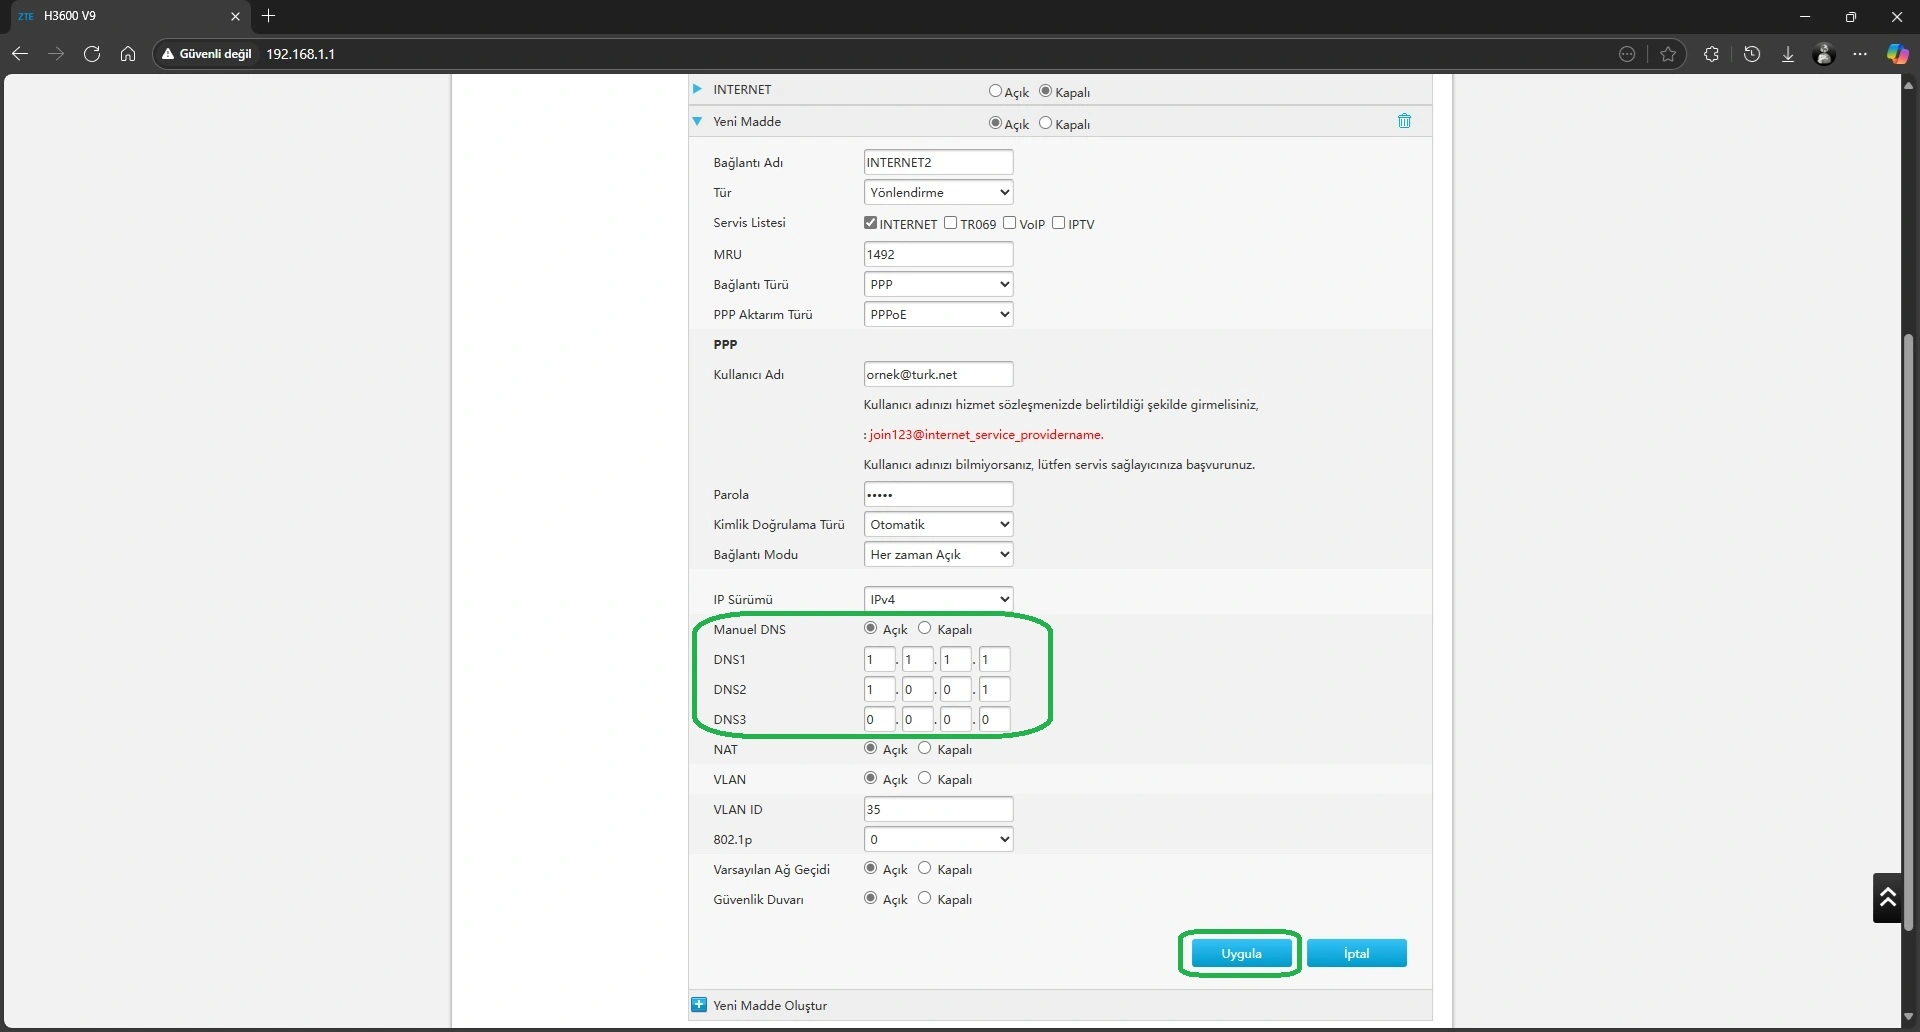Click the browser forward arrow
The width and height of the screenshot is (1920, 1032).
[56, 54]
